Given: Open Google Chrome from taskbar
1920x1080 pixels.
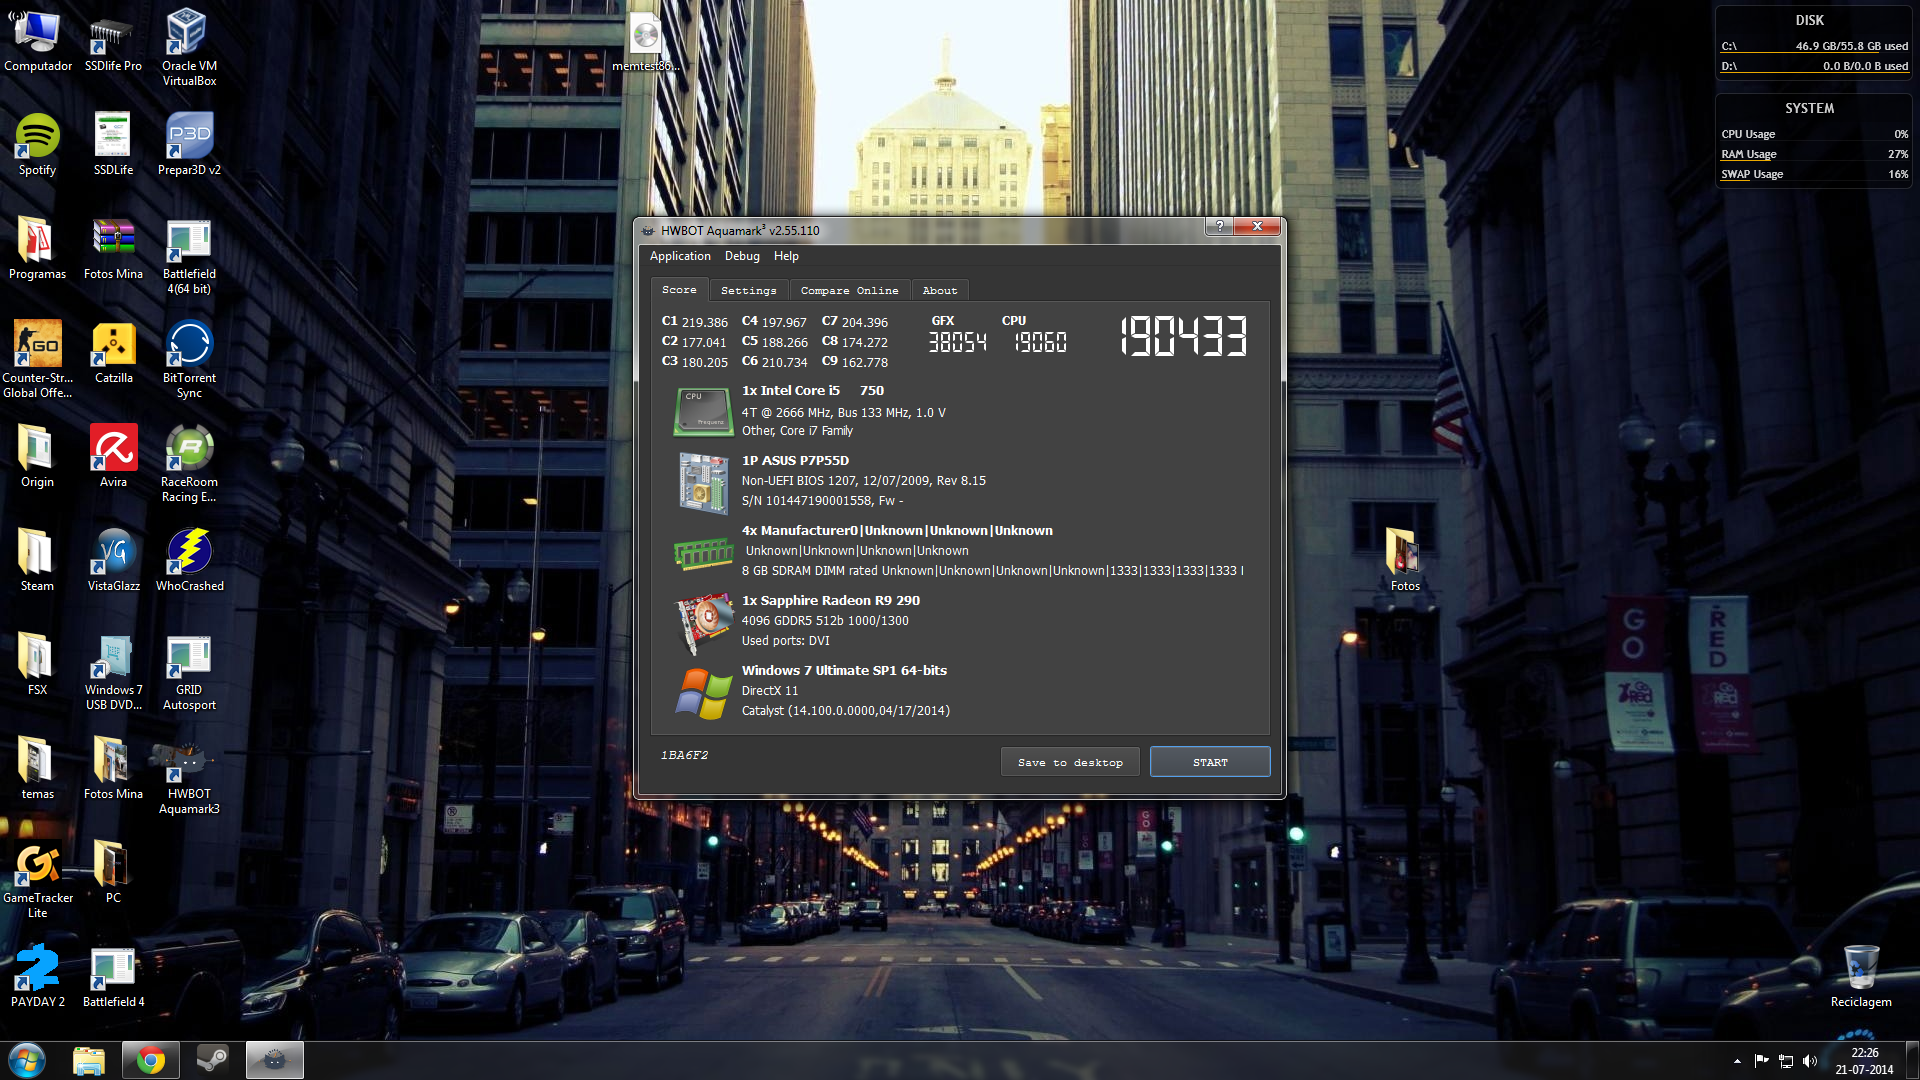Looking at the screenshot, I should (151, 1060).
